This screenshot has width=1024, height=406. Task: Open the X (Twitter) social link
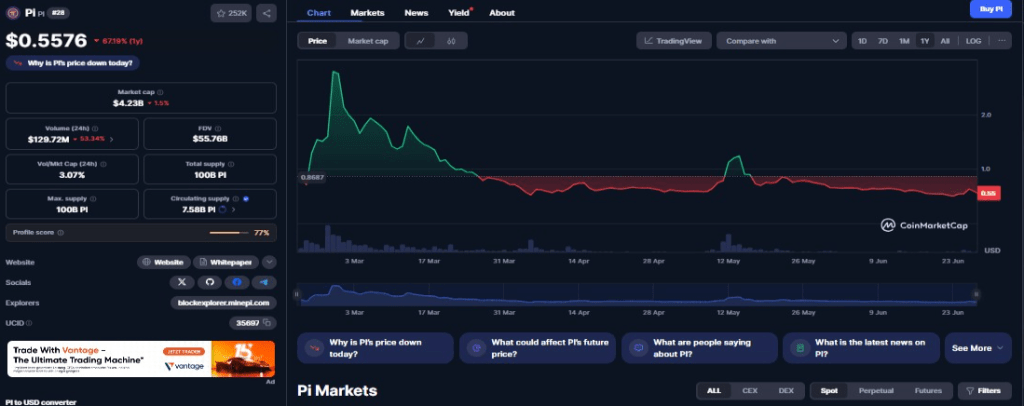182,282
